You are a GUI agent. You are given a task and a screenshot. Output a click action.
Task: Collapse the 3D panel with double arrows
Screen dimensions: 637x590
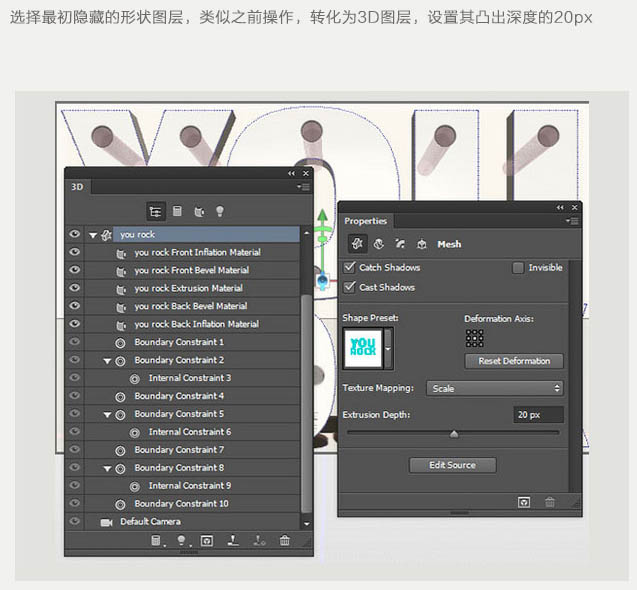pos(291,174)
